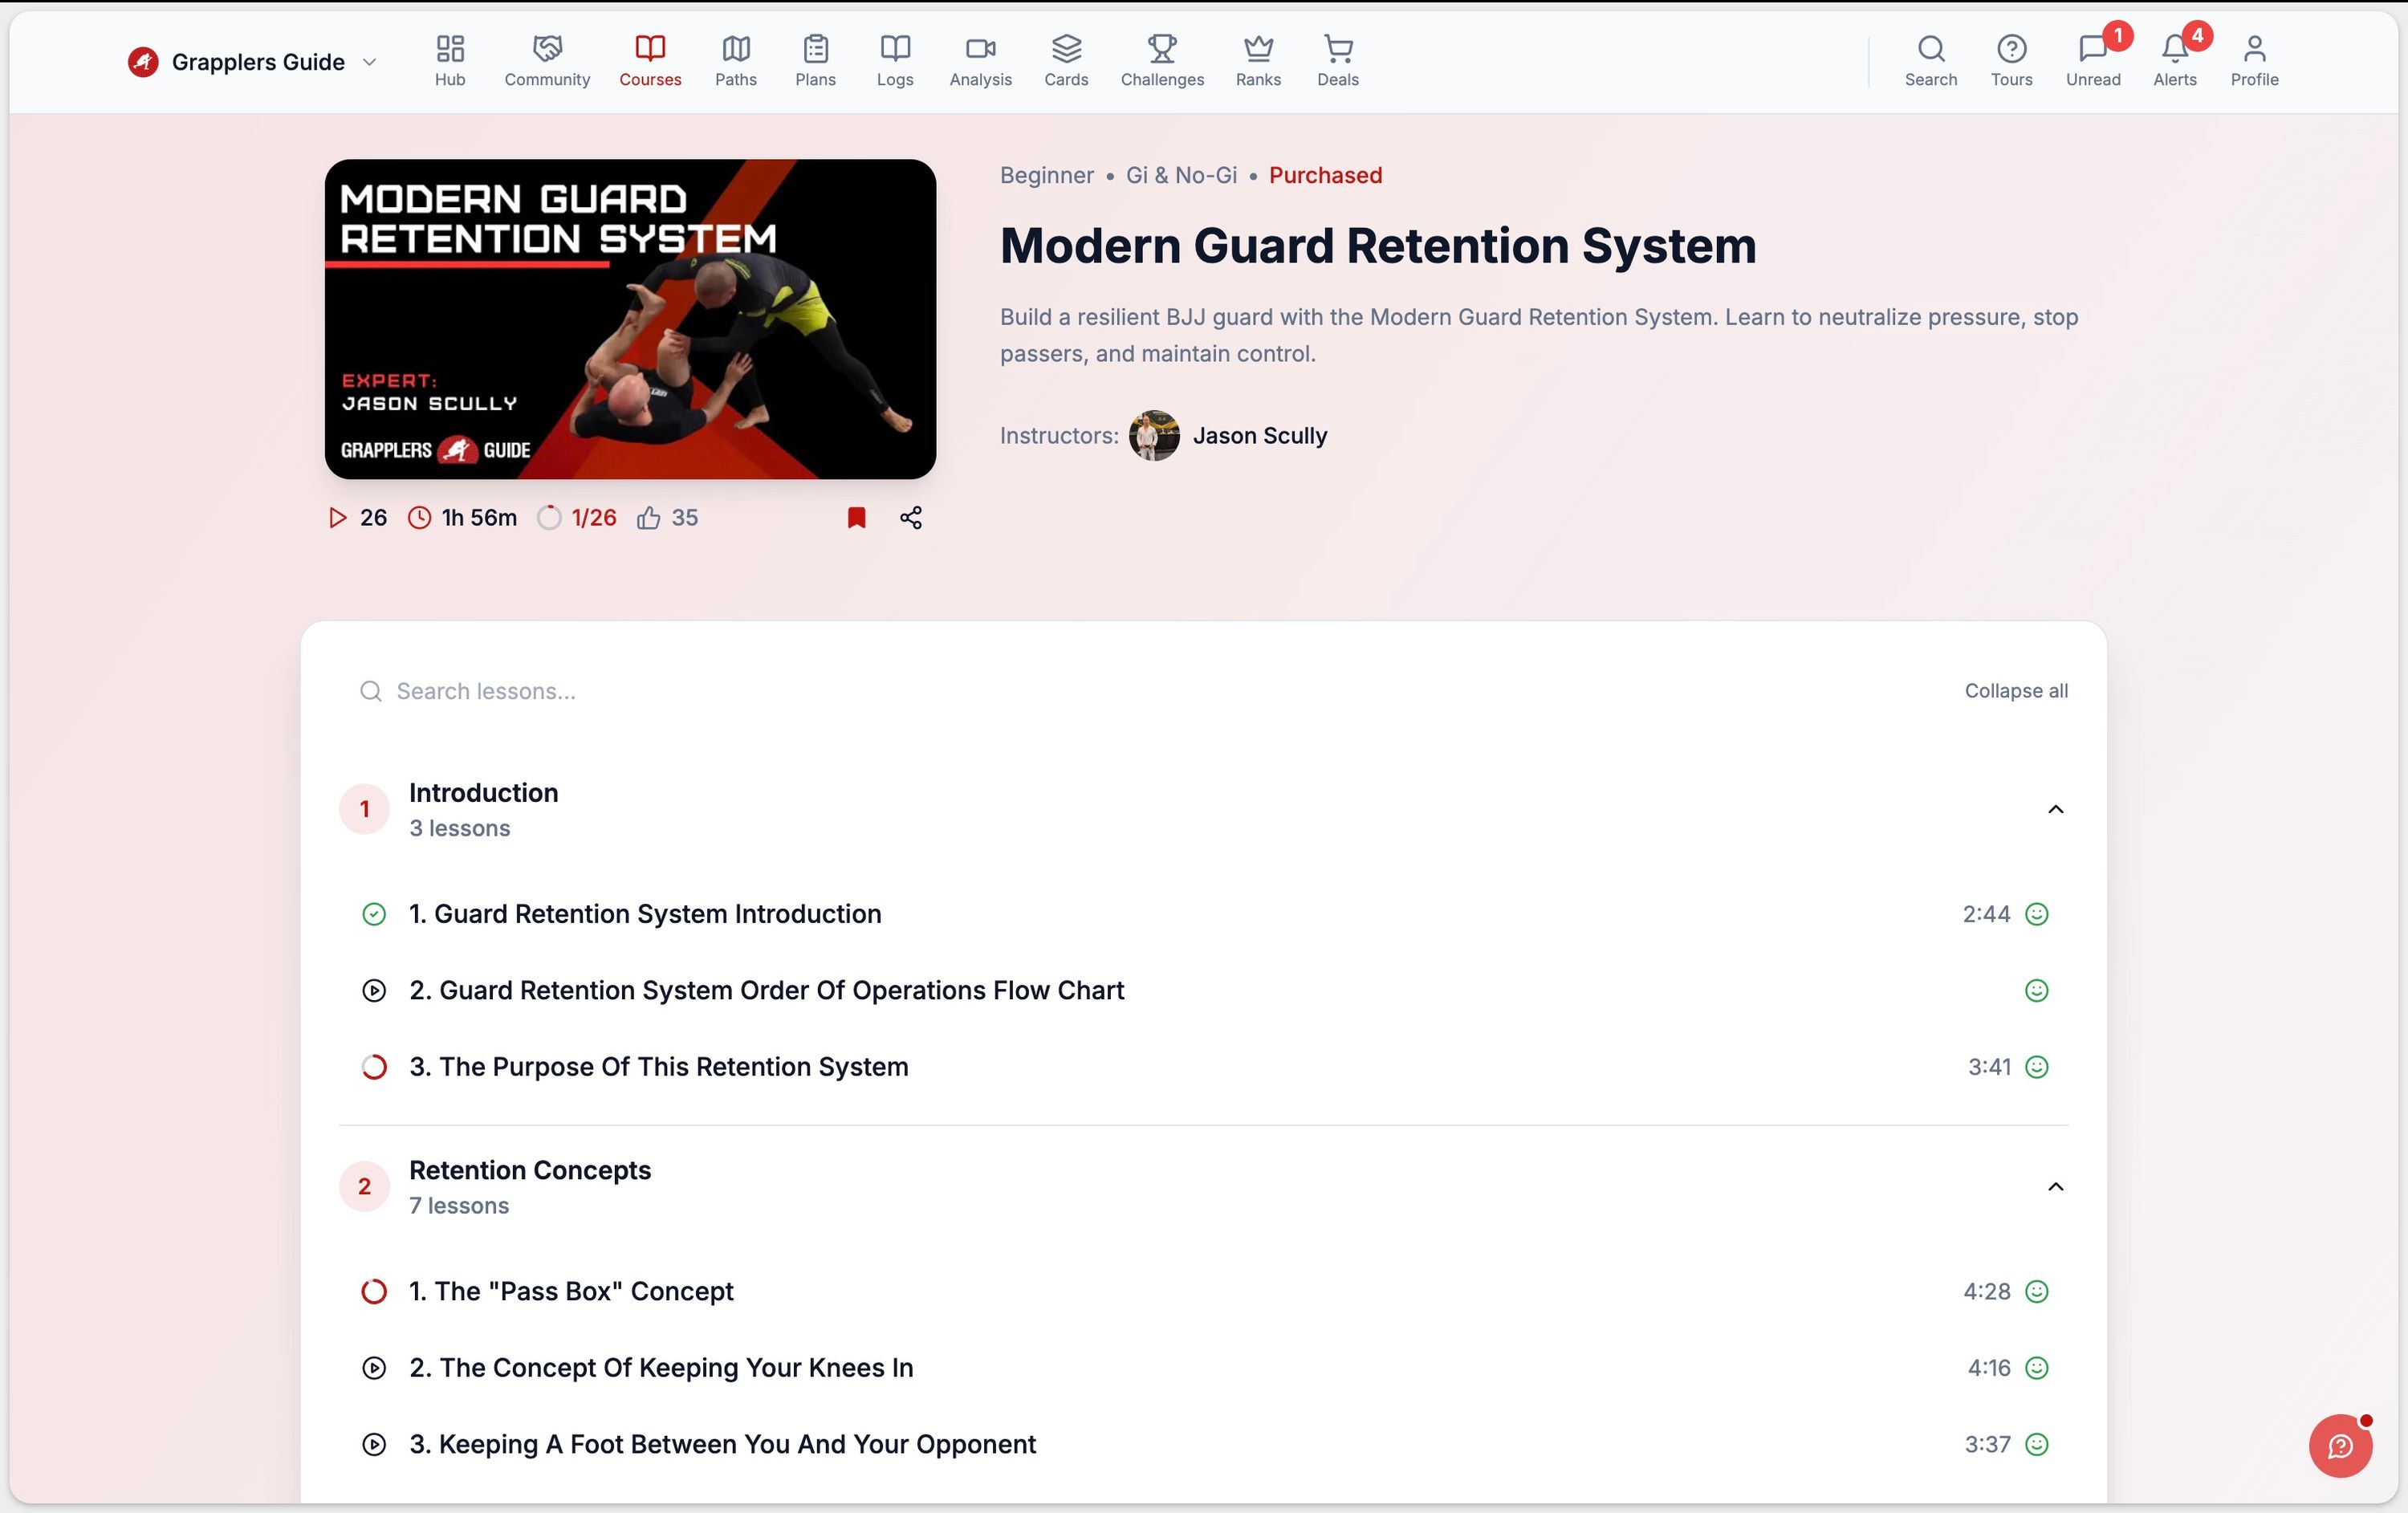Collapse the Retention Concepts chevron

2055,1186
